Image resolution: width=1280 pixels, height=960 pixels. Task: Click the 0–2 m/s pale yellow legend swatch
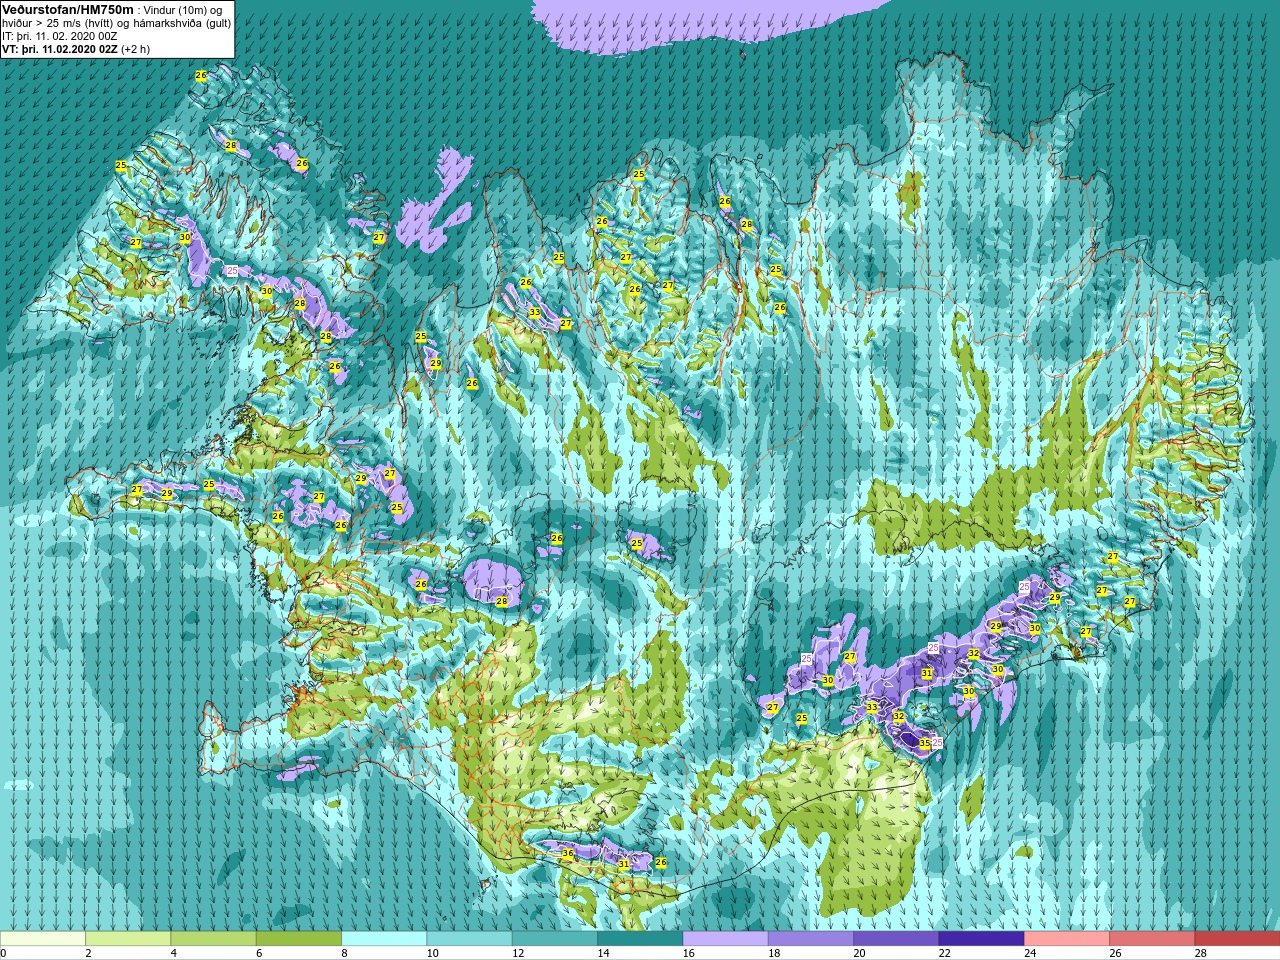coord(43,939)
